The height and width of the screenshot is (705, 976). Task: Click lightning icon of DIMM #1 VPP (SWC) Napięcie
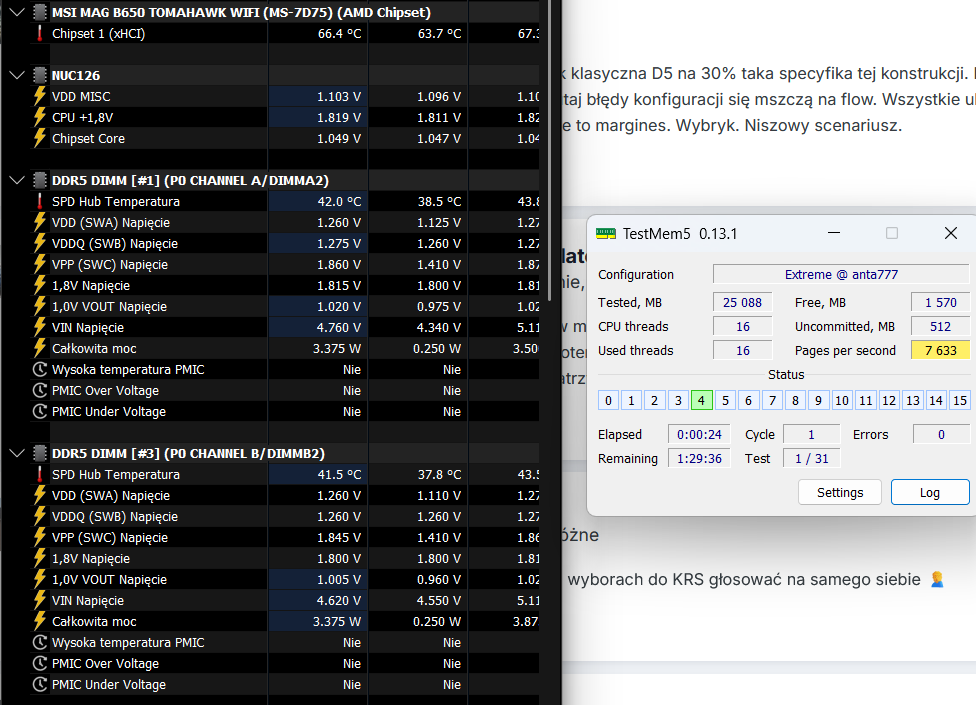(x=40, y=264)
